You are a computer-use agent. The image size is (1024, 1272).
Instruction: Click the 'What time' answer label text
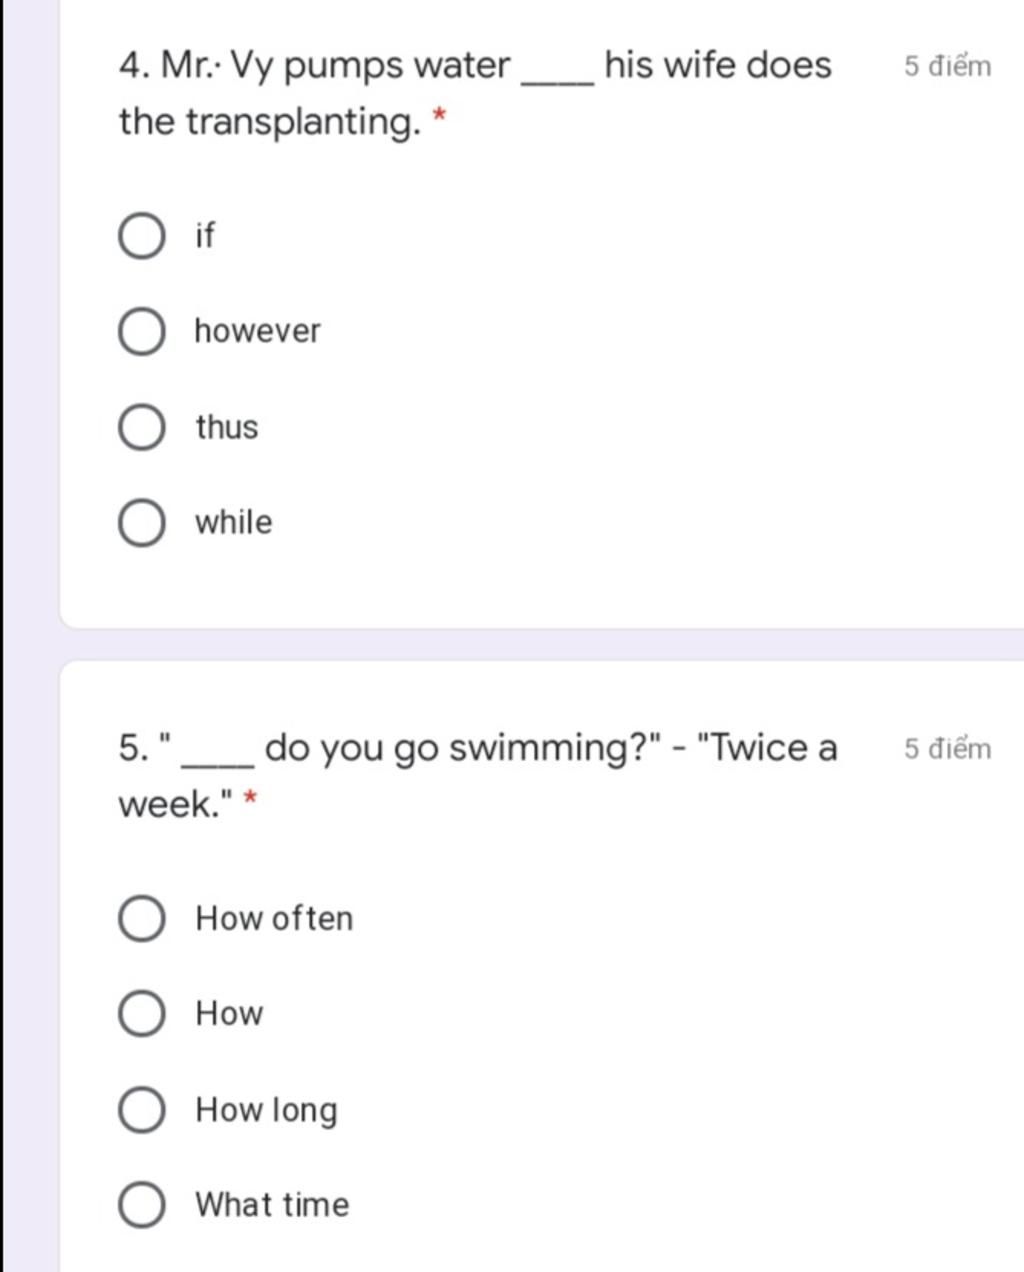273,1204
